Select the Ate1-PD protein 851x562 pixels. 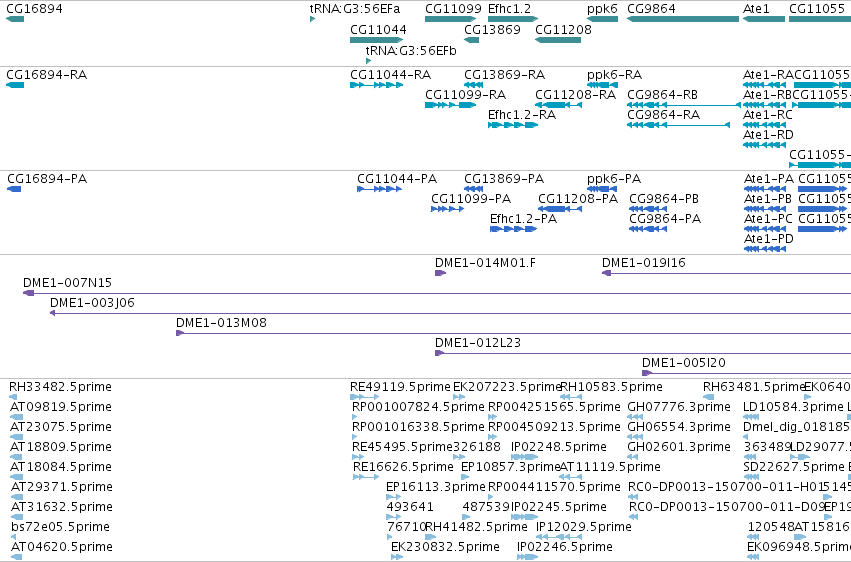(765, 249)
